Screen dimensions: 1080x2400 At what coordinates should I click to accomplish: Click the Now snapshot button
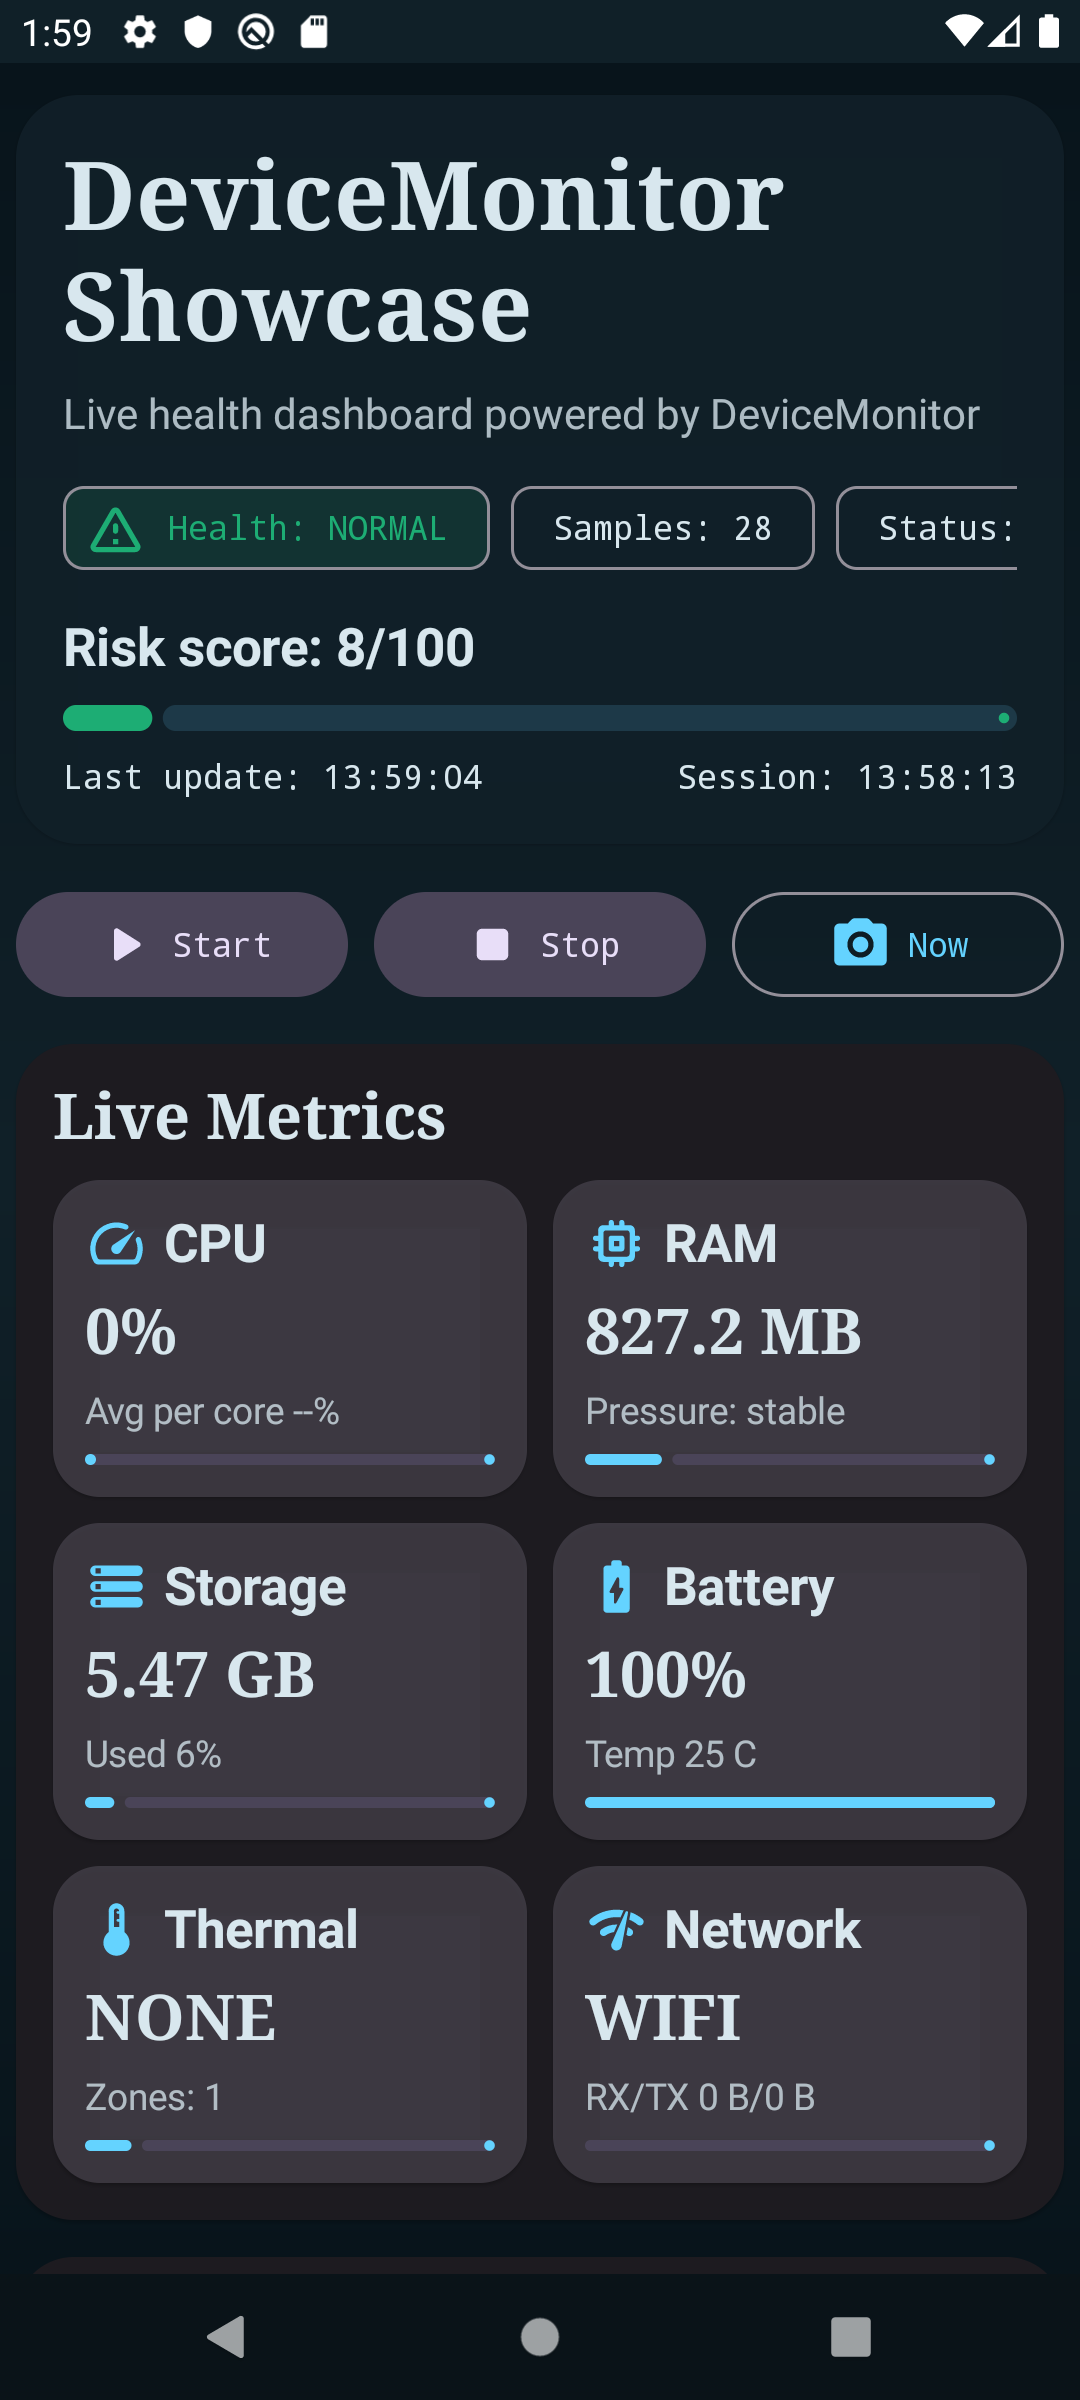click(x=897, y=943)
